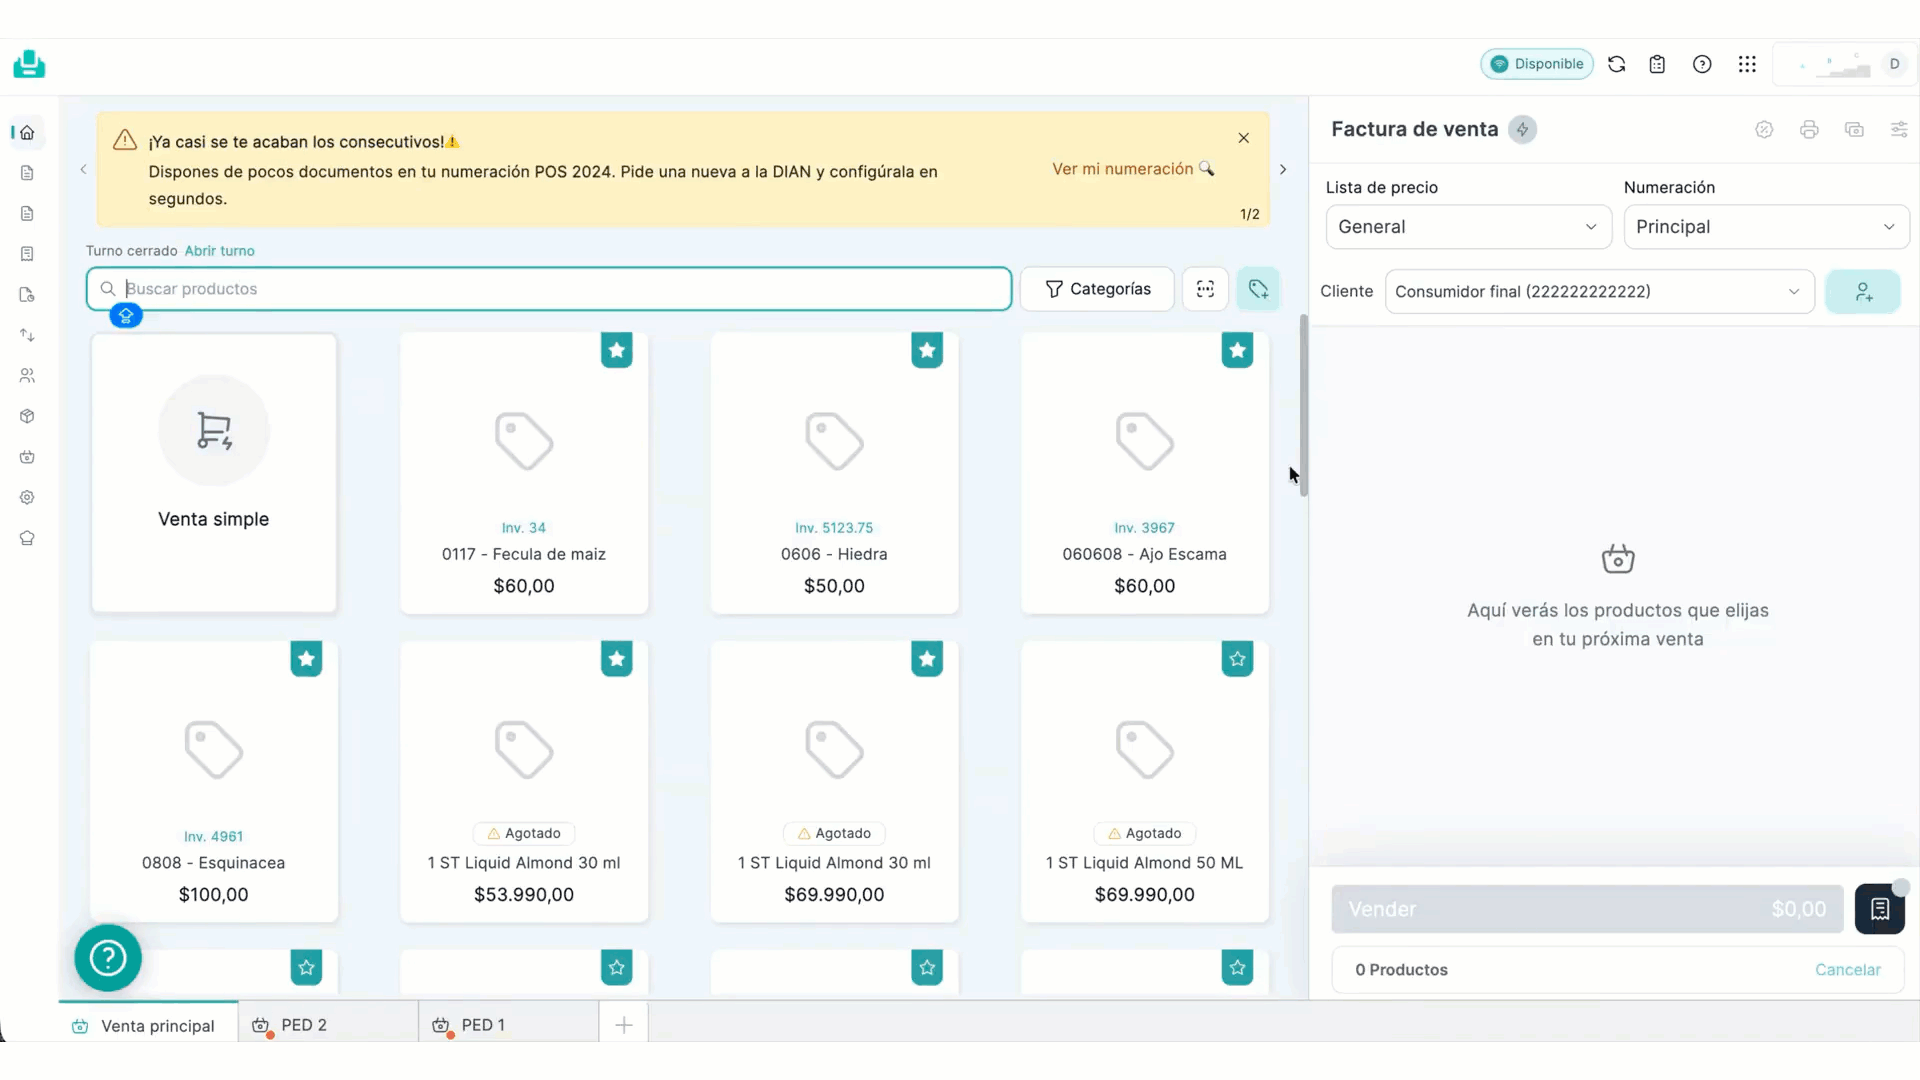Viewport: 1920px width, 1080px height.
Task: Toggle favorite star on the $69.990,00 Liquid Almond 30 ml
Action: [927, 659]
